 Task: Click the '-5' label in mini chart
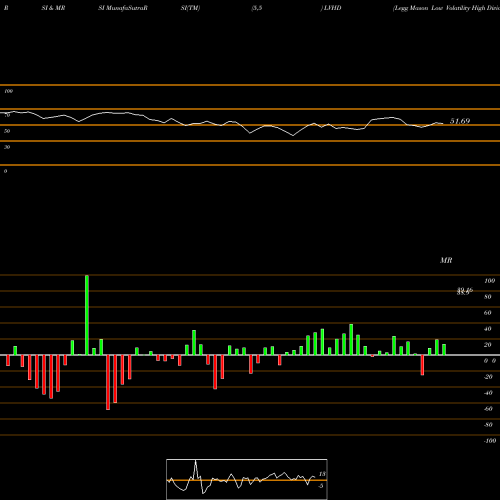click(320, 486)
